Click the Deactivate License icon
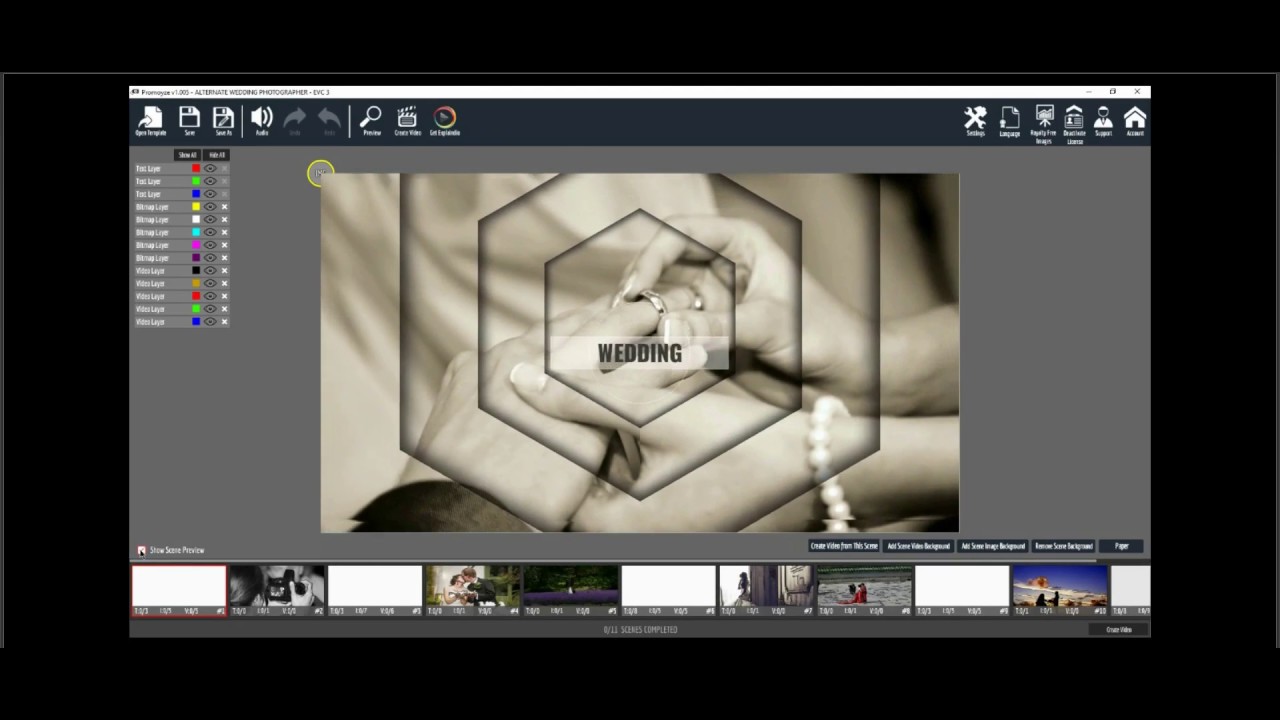The height and width of the screenshot is (720, 1280). tap(1074, 125)
